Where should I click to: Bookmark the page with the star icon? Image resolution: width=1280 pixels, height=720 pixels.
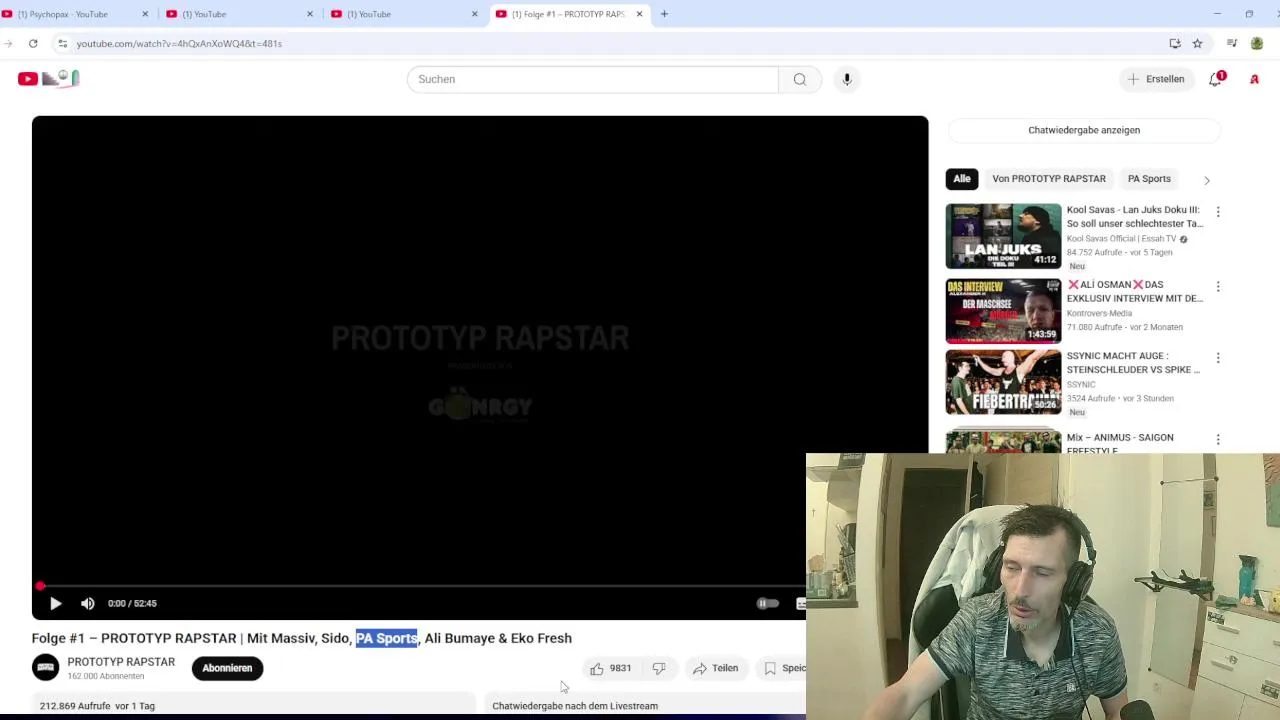[1197, 43]
